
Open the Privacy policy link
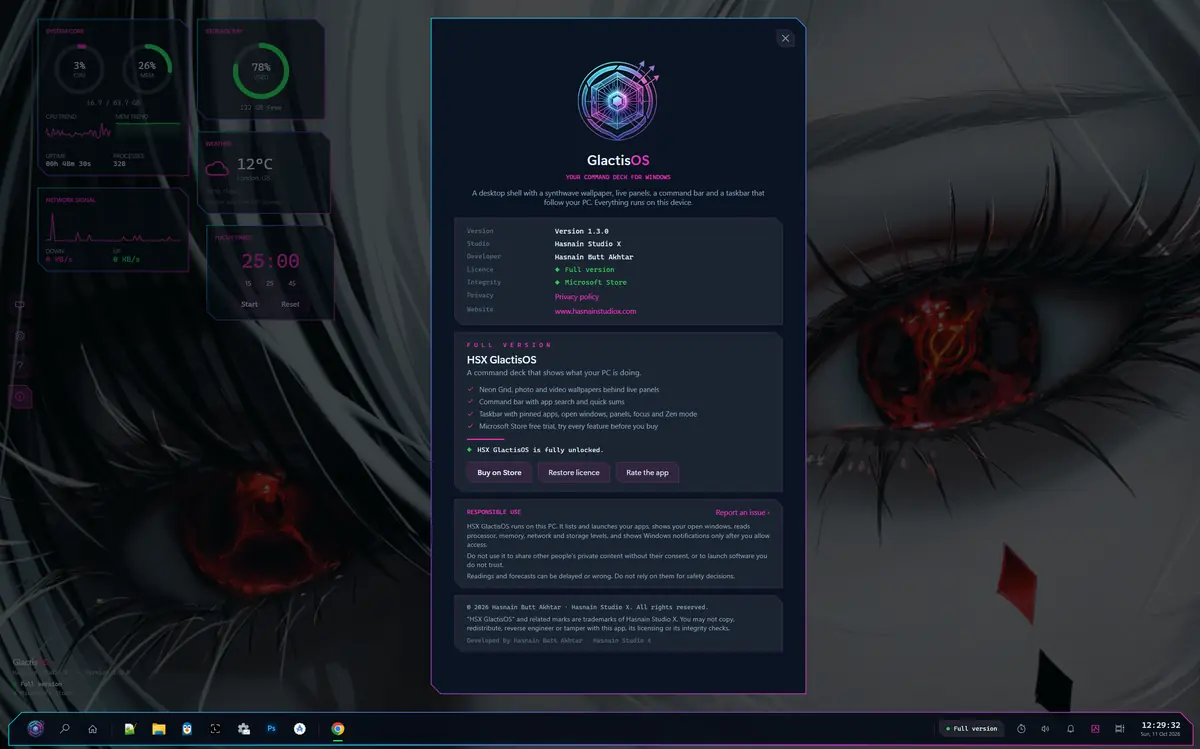point(577,297)
